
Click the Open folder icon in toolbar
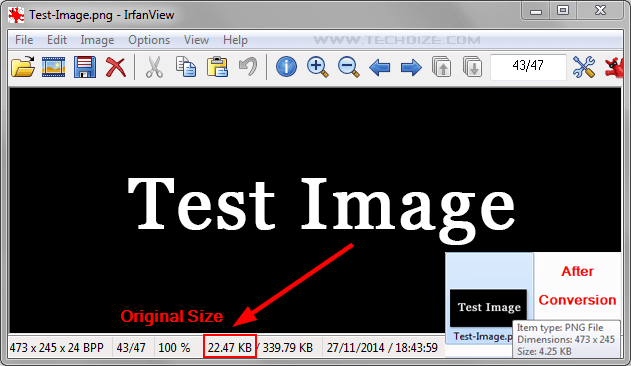(x=23, y=66)
